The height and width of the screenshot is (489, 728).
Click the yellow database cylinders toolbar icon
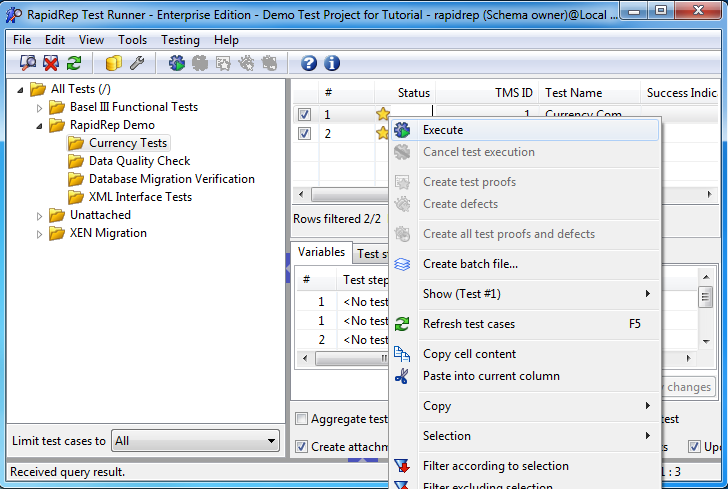coord(113,63)
